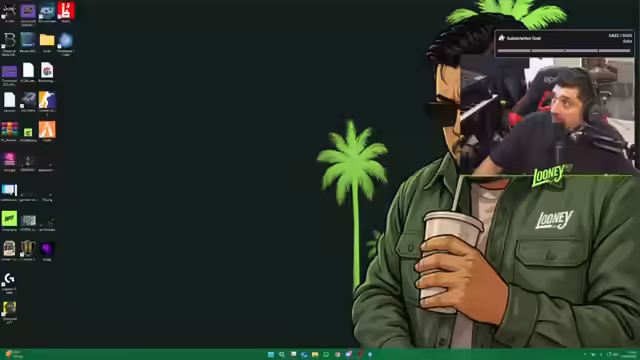Open File Explorer from the taskbar
640x360 pixels.
click(315, 354)
